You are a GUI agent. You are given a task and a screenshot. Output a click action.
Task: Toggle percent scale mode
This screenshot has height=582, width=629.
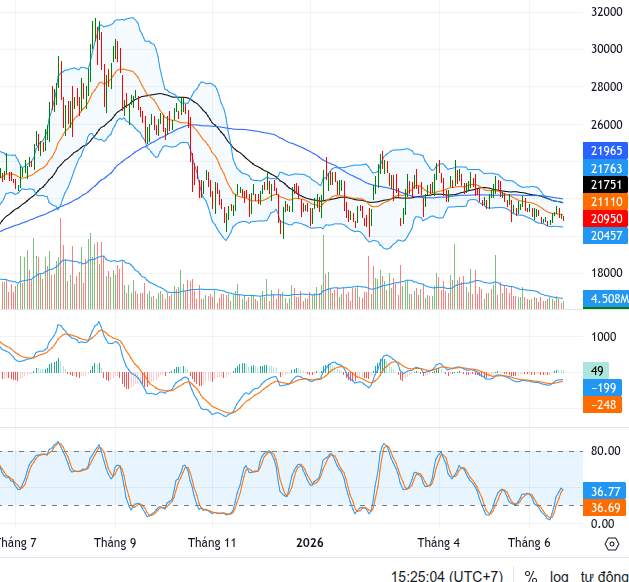coord(531,577)
